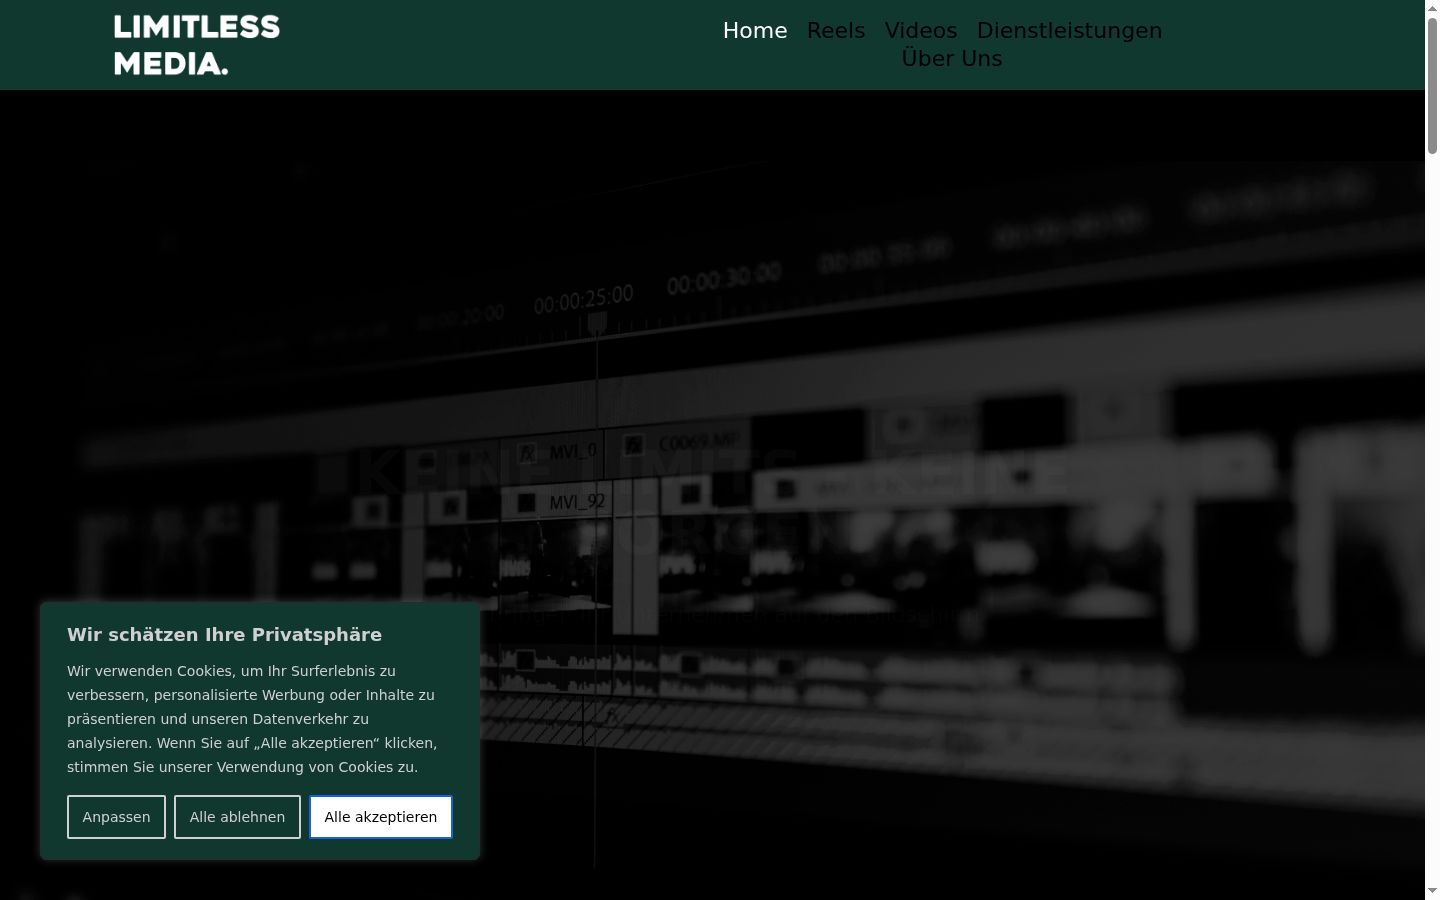Click the scrollbar down arrow
Viewport: 1440px width, 900px height.
coord(1432,891)
